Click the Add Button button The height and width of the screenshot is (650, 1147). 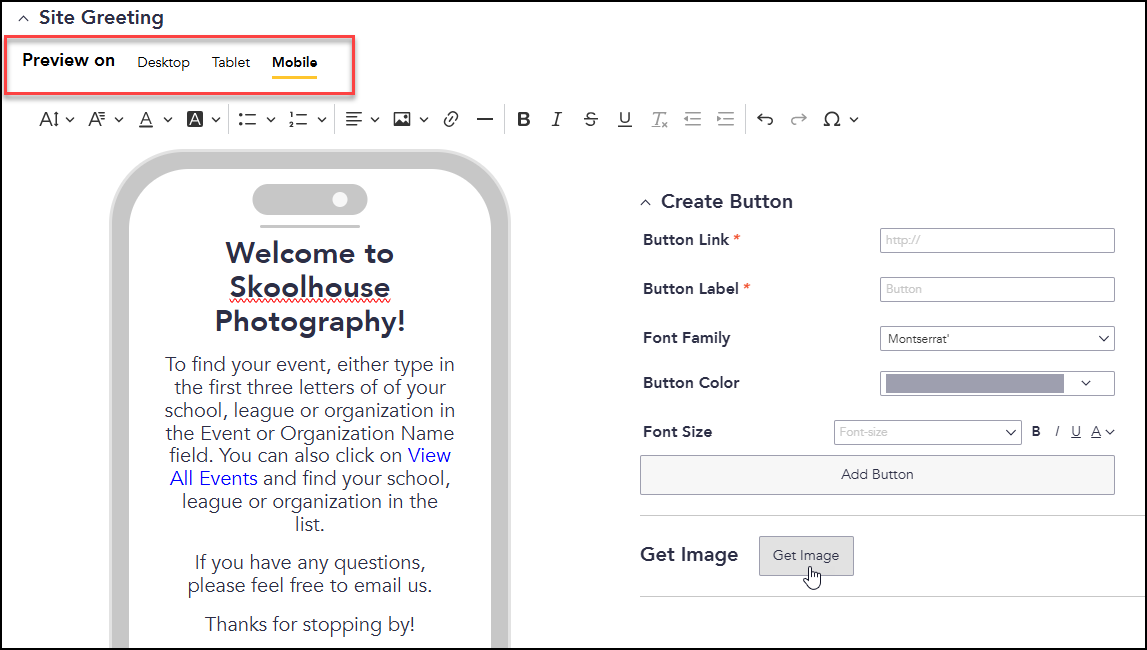[877, 475]
